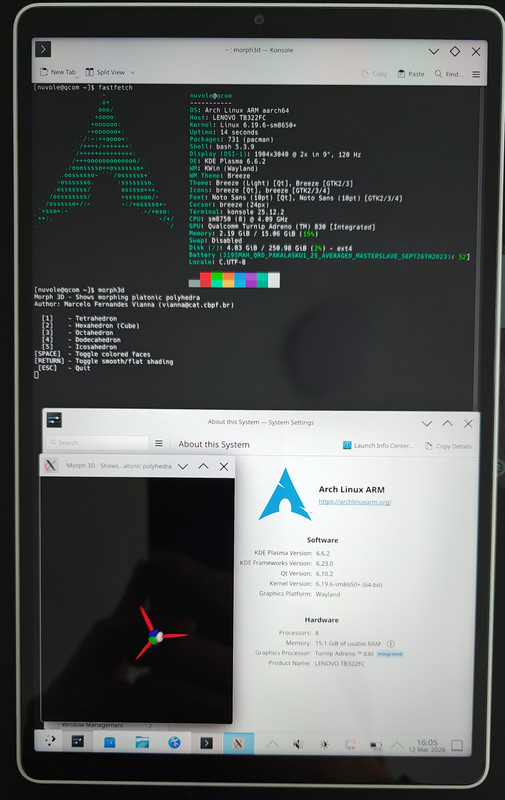Click the 'DE: KDE Plasma 6.6.2' line
This screenshot has height=800, width=505.
tap(228, 161)
